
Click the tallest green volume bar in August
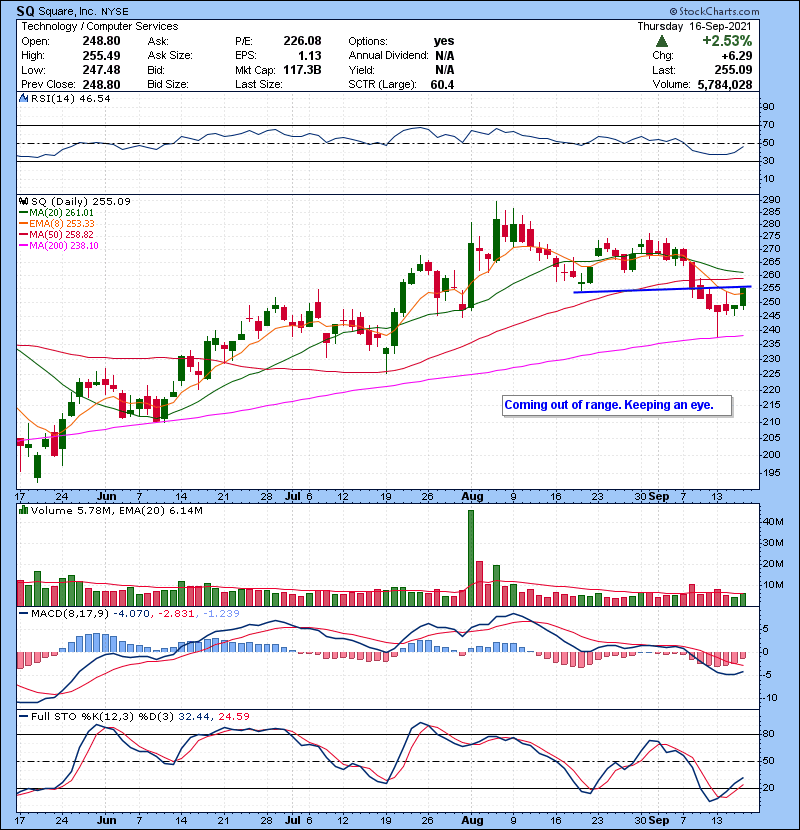[471, 558]
